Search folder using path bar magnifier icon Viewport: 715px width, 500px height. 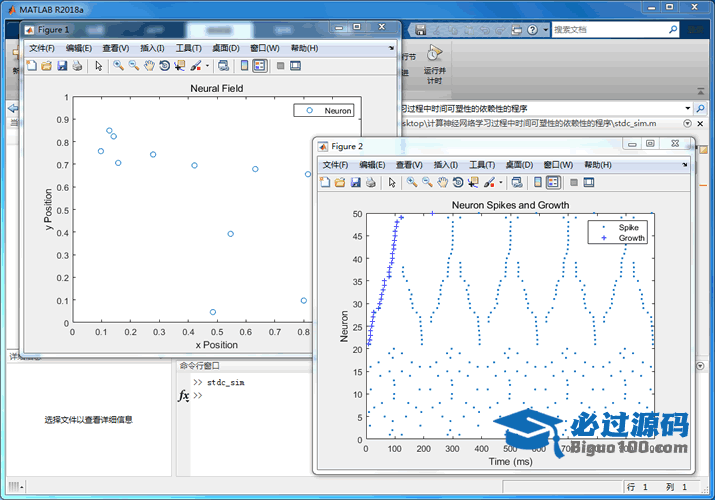tap(700, 108)
